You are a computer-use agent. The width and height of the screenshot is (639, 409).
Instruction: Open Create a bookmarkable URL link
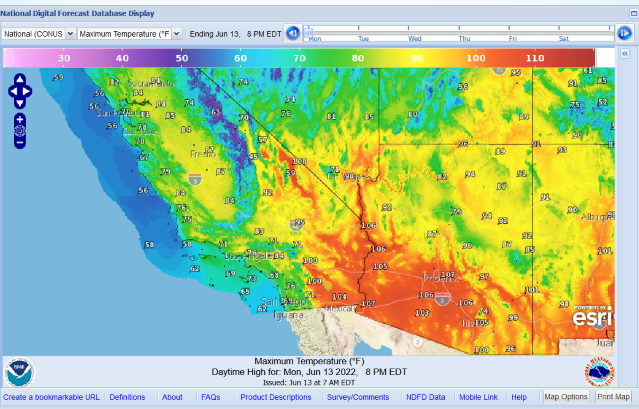tap(51, 397)
